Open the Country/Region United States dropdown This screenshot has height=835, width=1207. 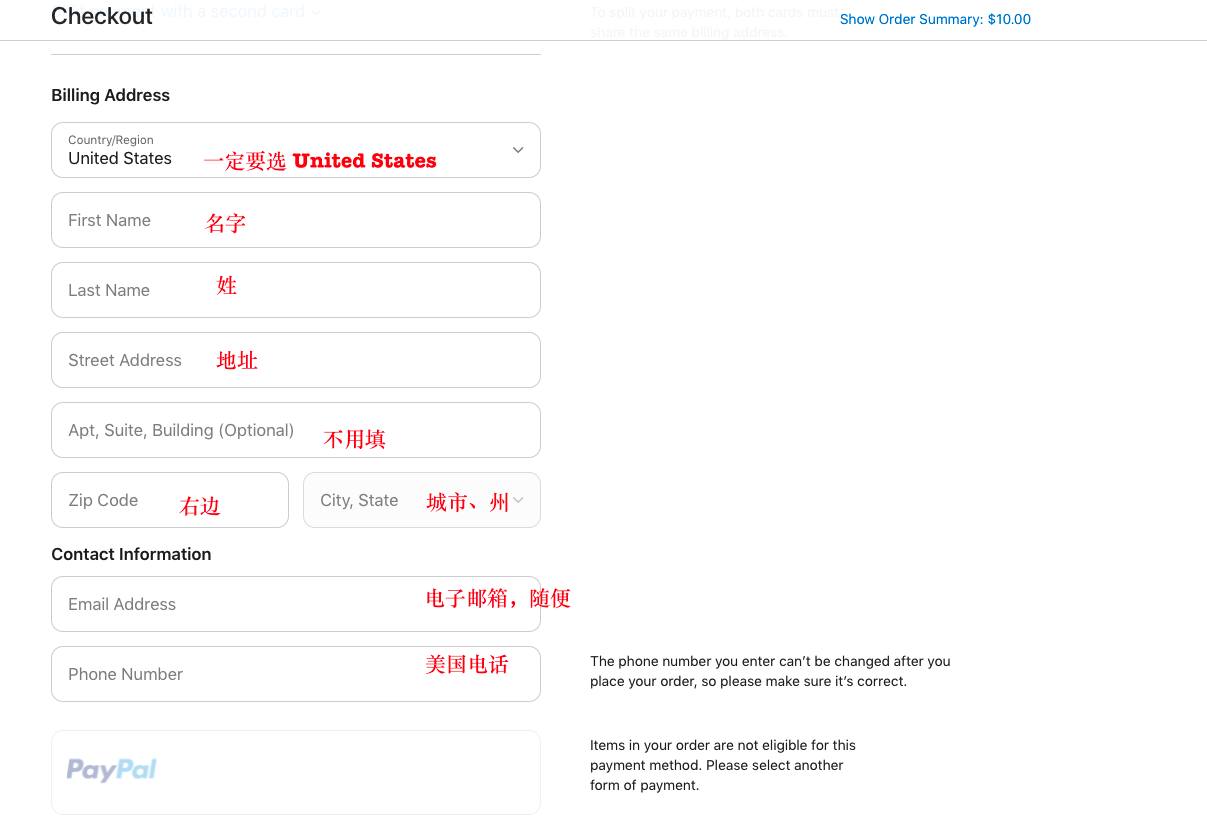pyautogui.click(x=295, y=150)
